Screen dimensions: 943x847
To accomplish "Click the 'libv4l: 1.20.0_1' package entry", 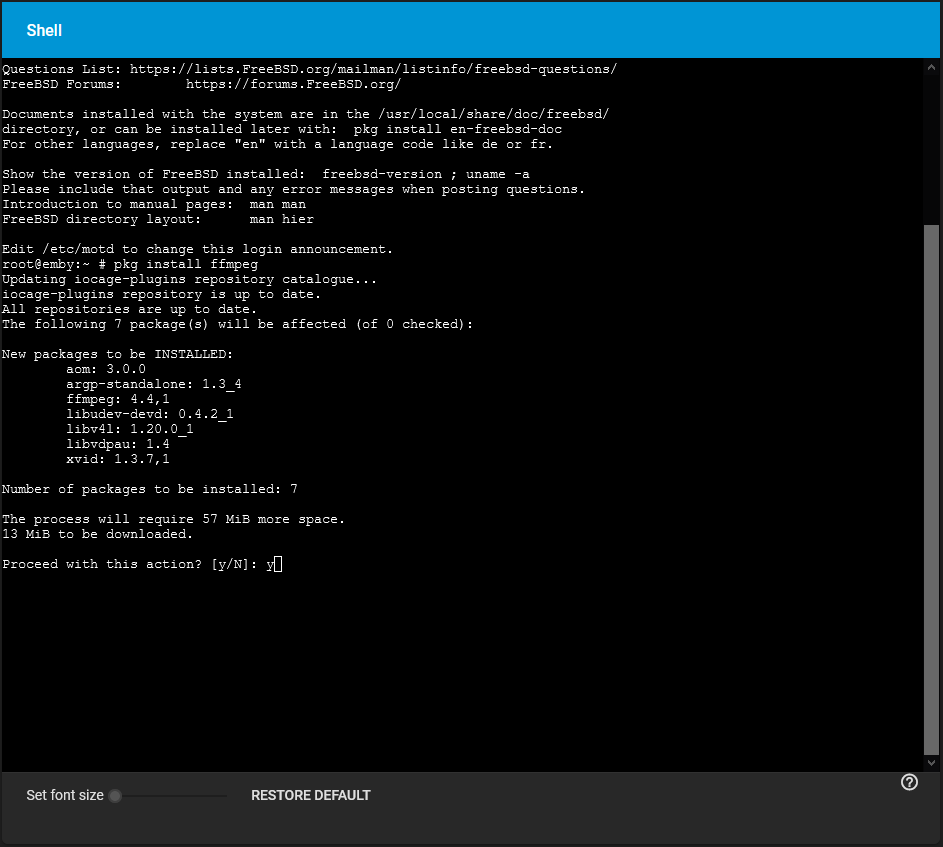I will click(130, 429).
